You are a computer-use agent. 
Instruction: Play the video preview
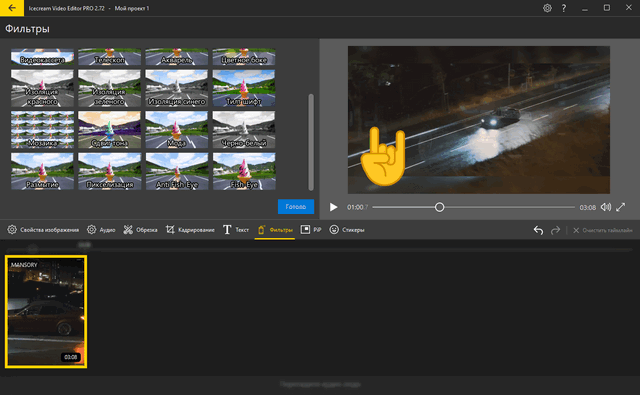pyautogui.click(x=333, y=207)
